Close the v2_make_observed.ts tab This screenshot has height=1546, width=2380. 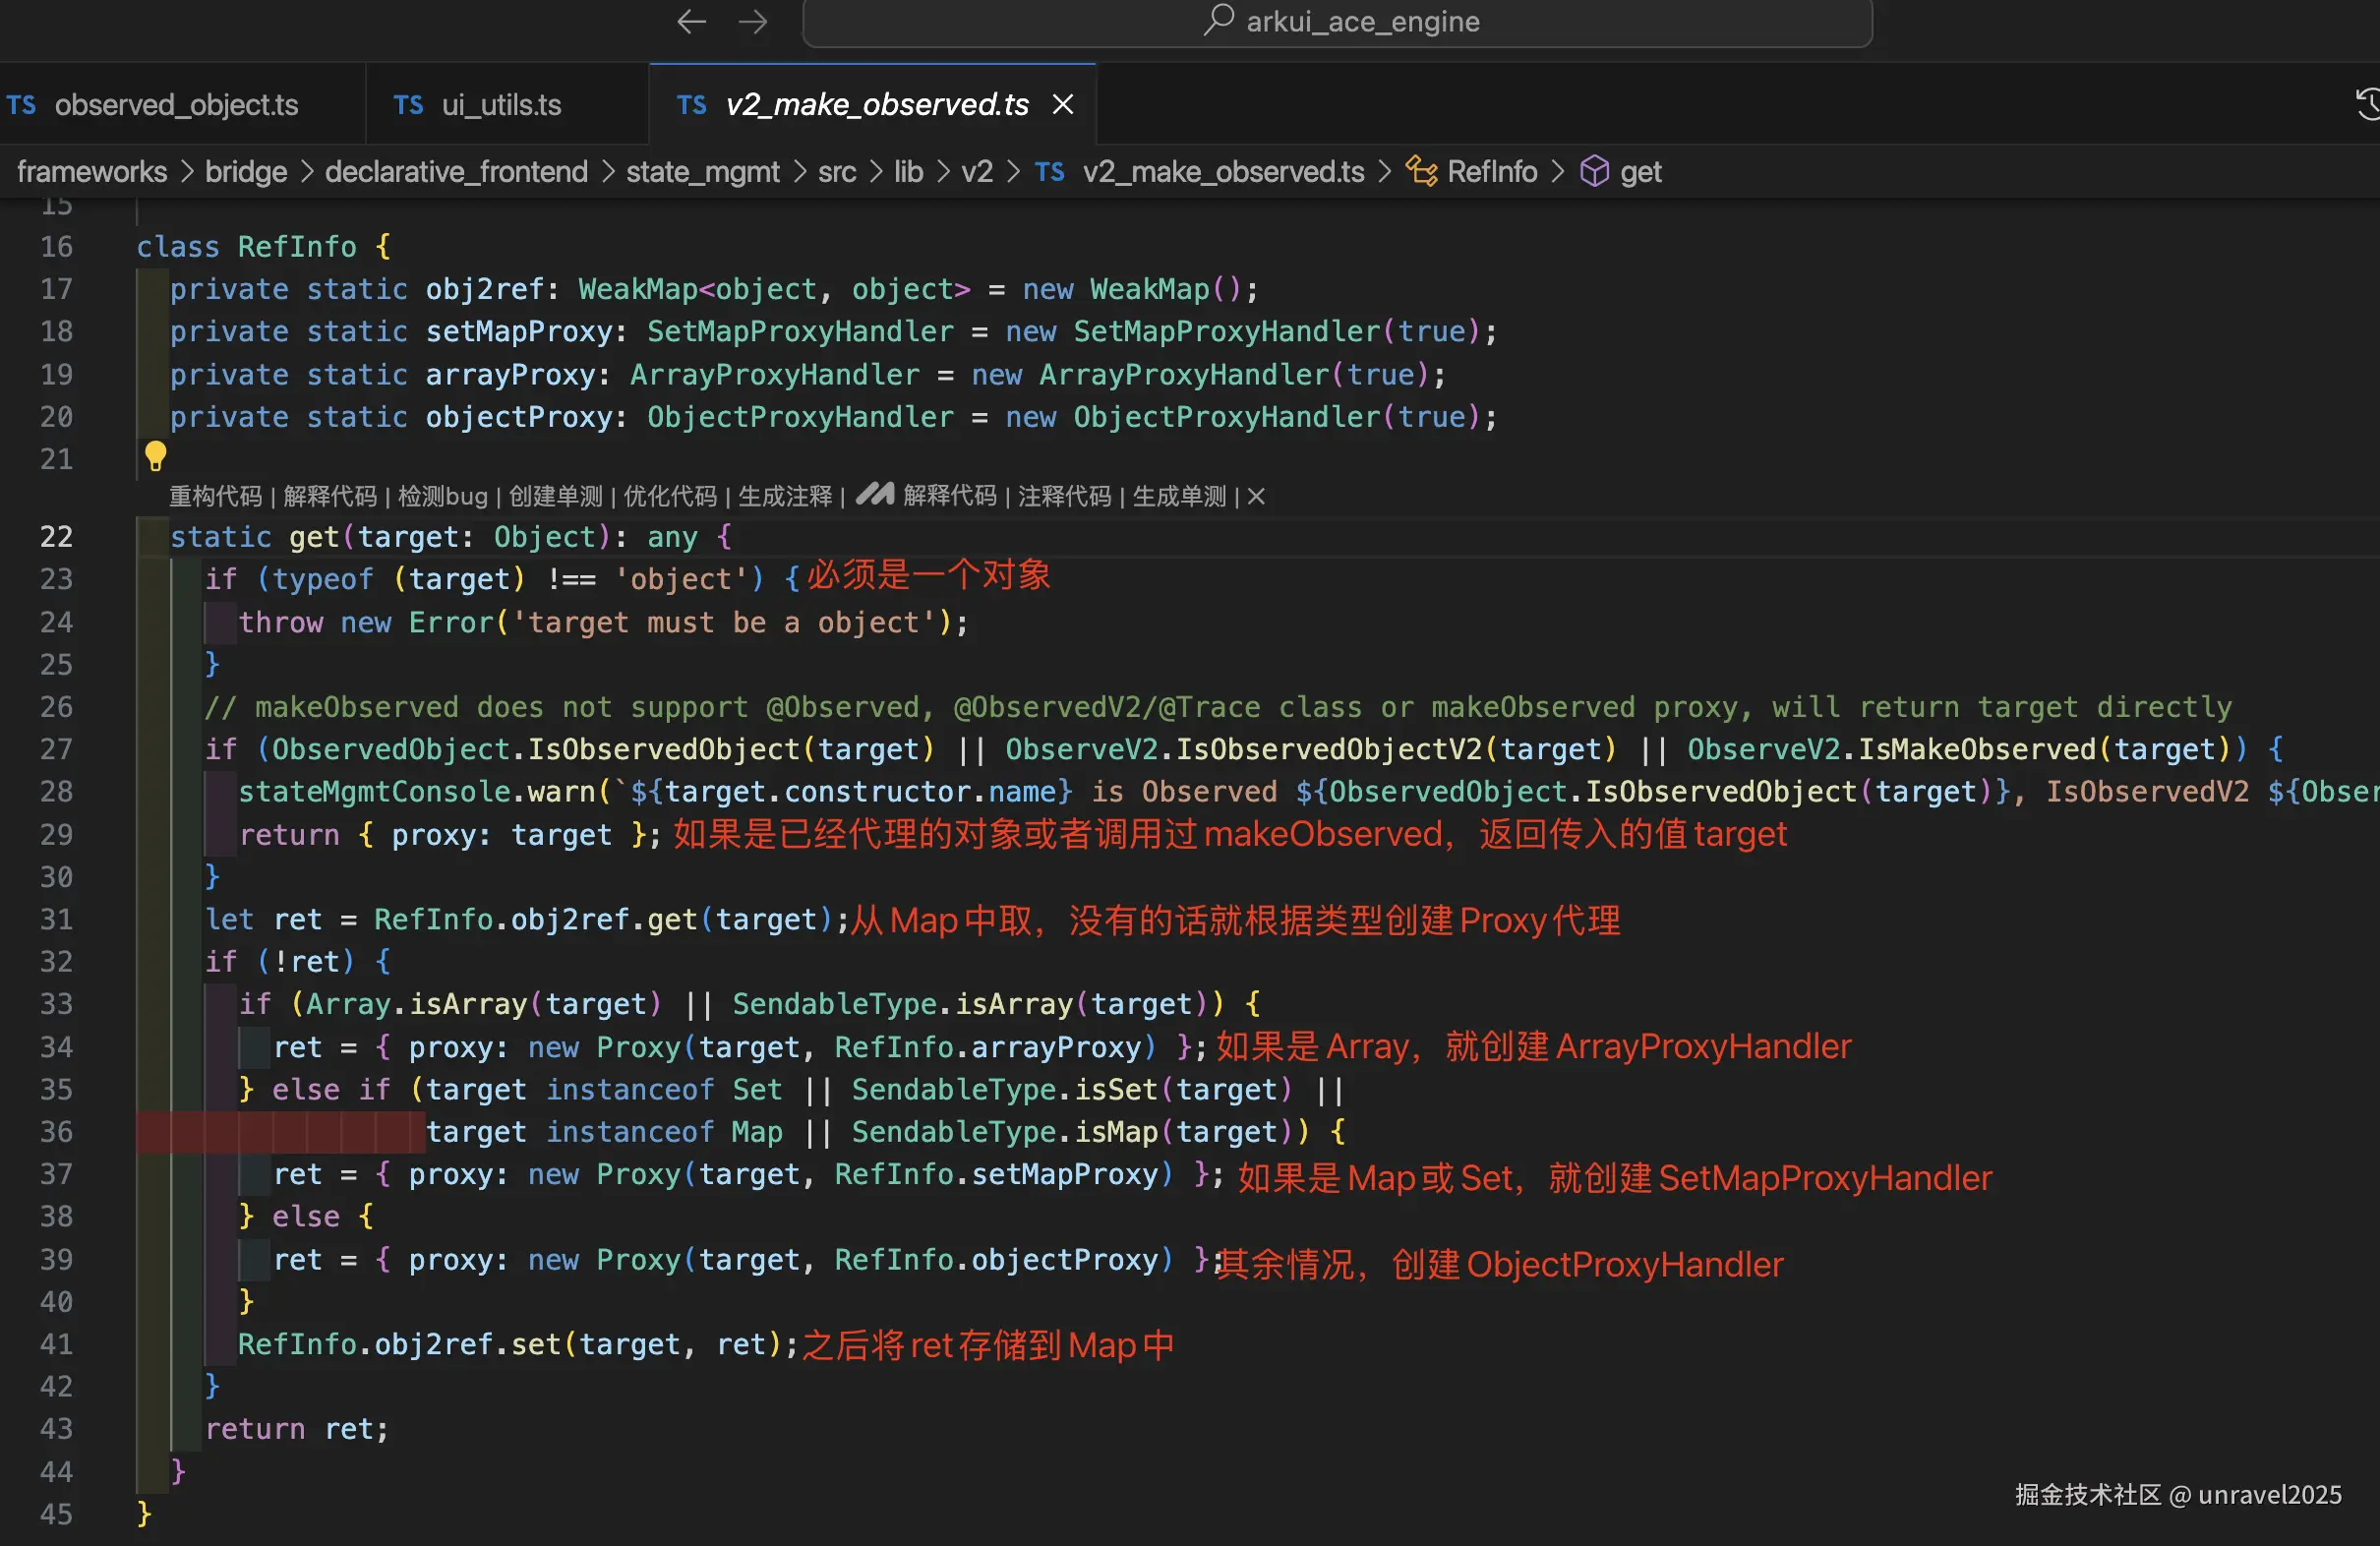(x=1063, y=104)
